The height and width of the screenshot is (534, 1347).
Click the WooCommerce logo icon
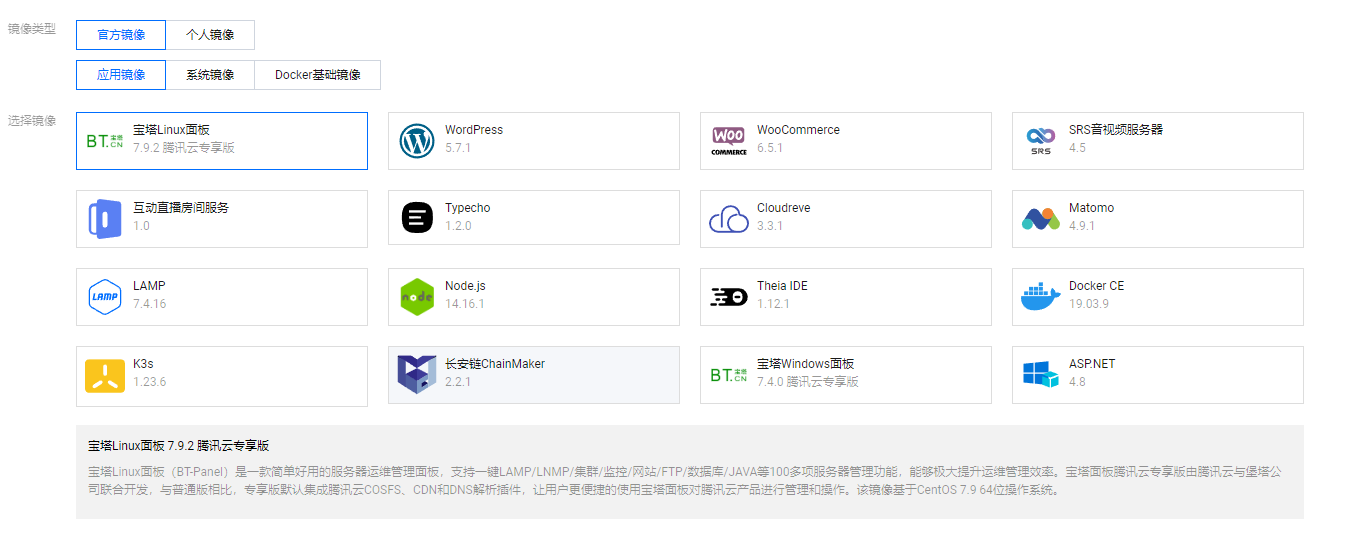pyautogui.click(x=729, y=141)
